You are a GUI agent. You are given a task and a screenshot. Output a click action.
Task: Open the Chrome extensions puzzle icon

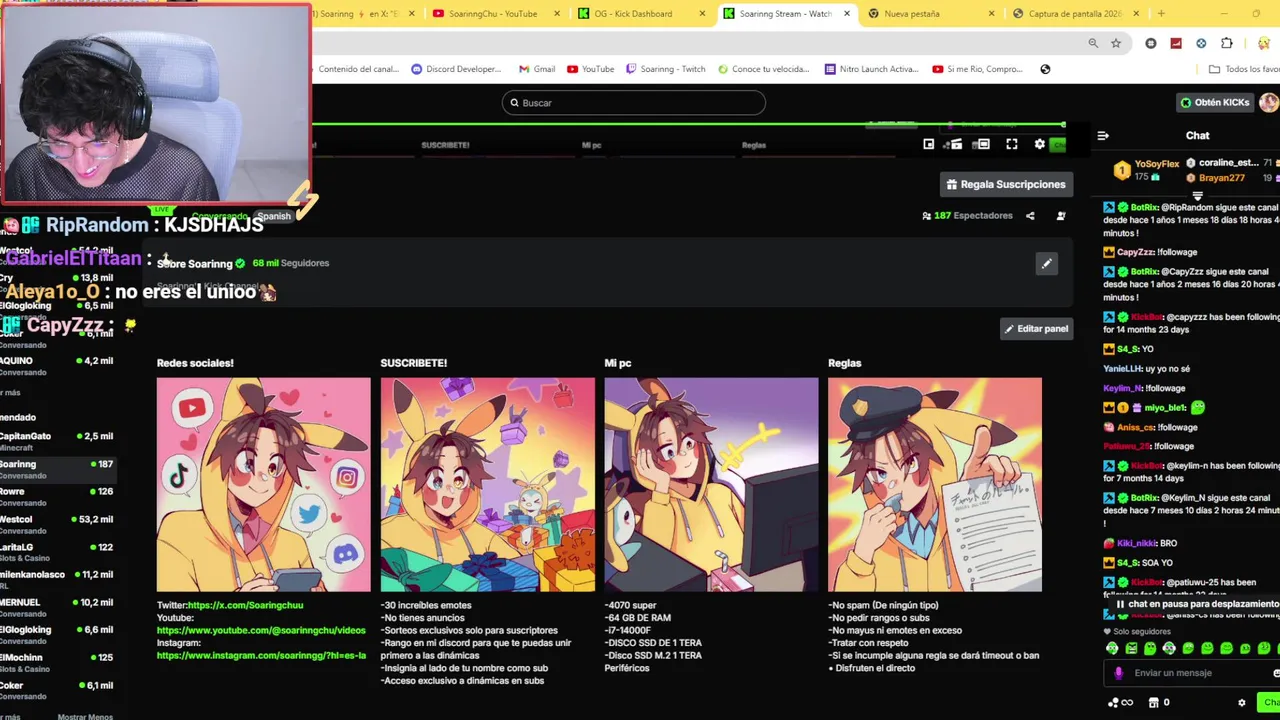pos(1227,43)
